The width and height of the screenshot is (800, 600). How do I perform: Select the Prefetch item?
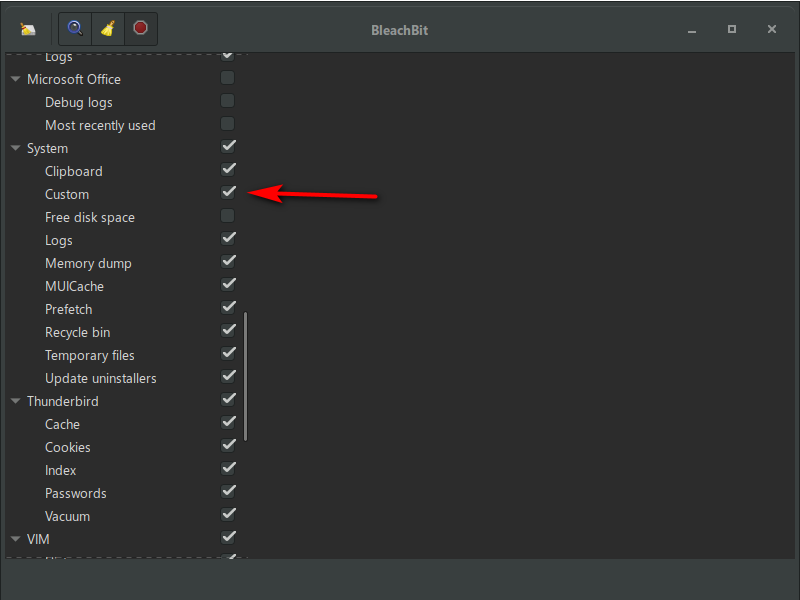pos(68,310)
